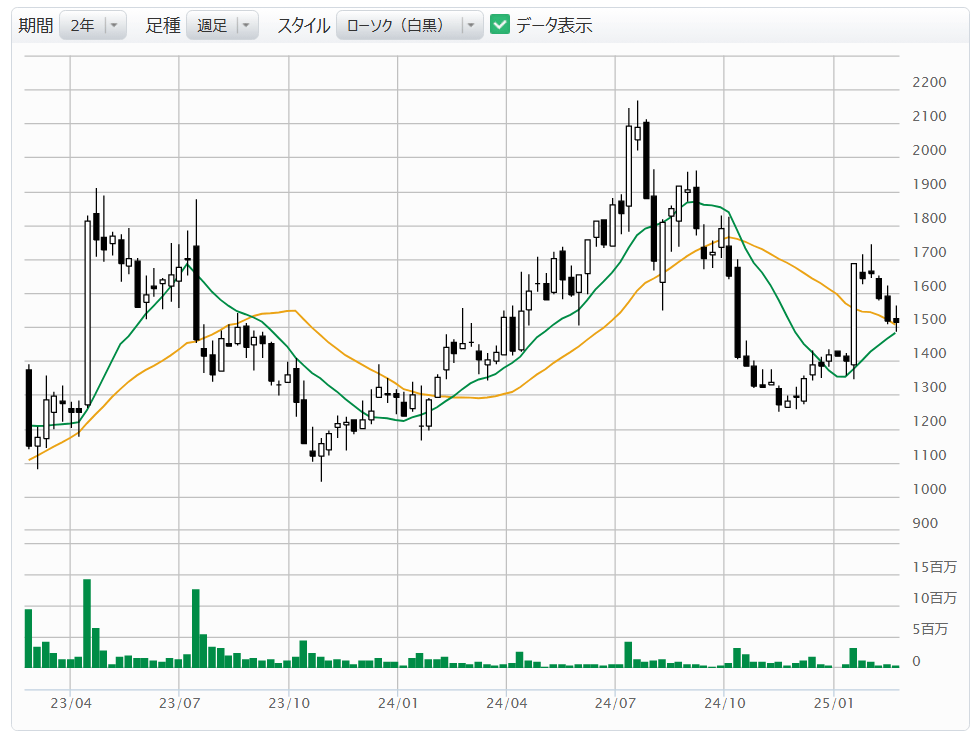Select the long white candle near 23/04

87,312
